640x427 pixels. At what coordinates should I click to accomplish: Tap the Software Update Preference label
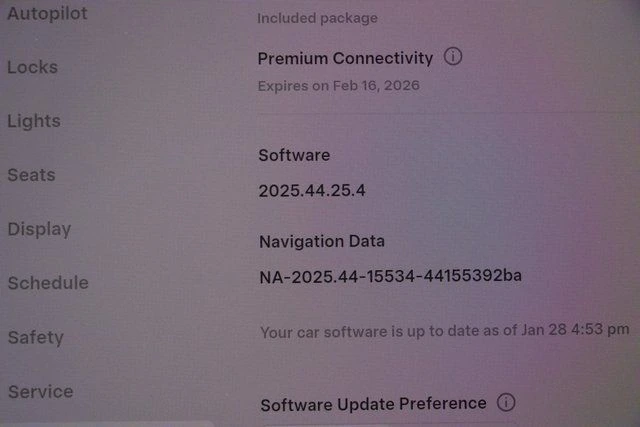[x=373, y=404]
